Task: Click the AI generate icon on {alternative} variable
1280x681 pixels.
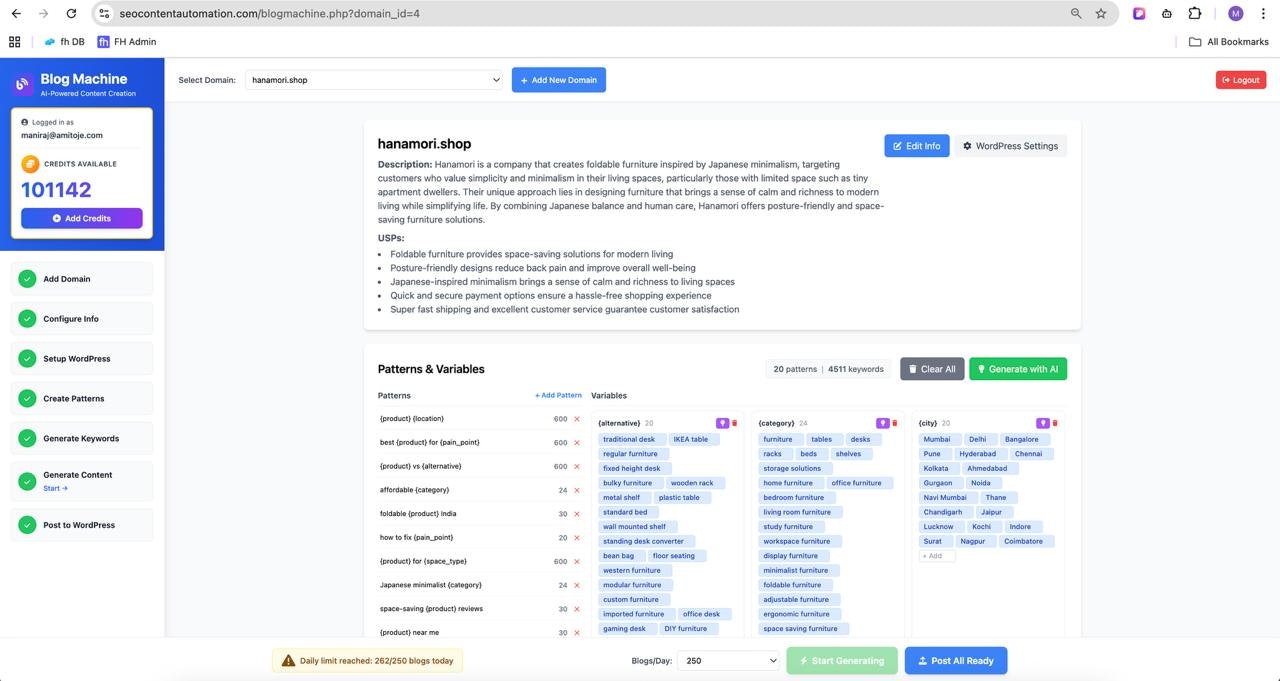Action: click(x=722, y=423)
